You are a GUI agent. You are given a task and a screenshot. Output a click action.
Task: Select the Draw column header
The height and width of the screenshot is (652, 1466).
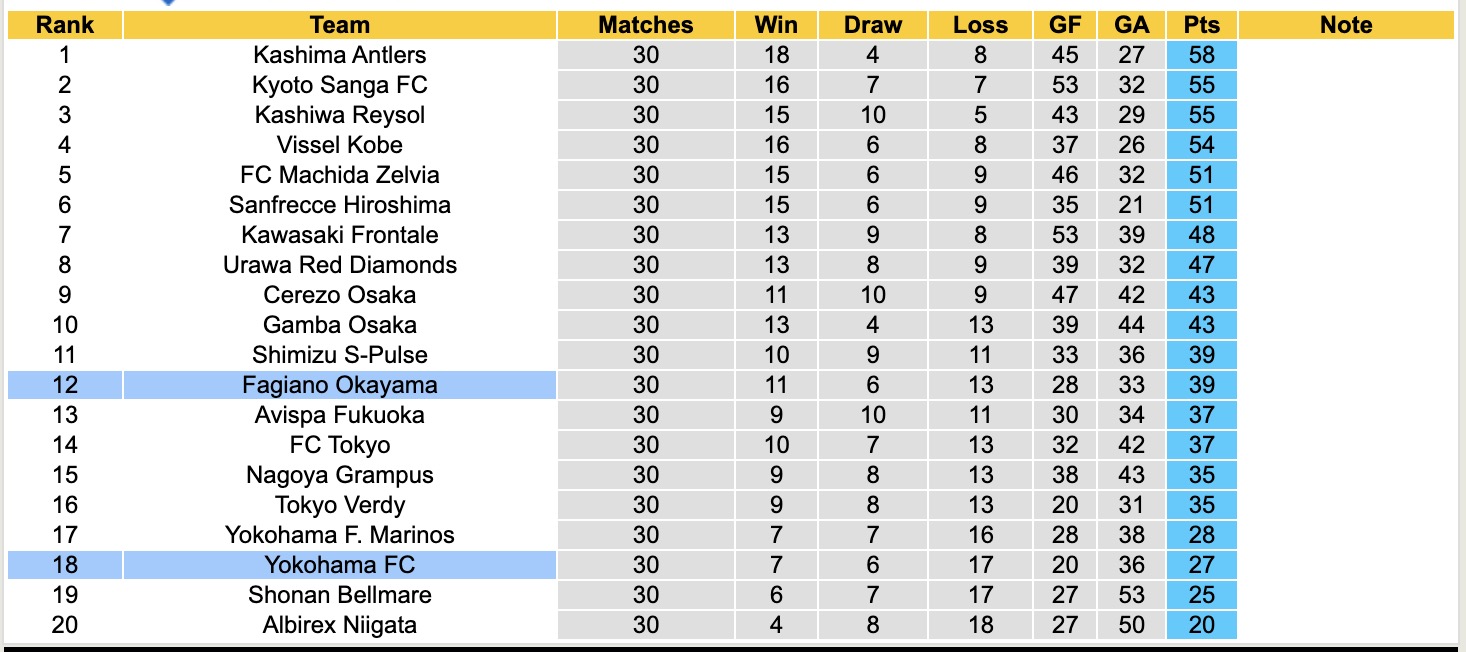872,25
